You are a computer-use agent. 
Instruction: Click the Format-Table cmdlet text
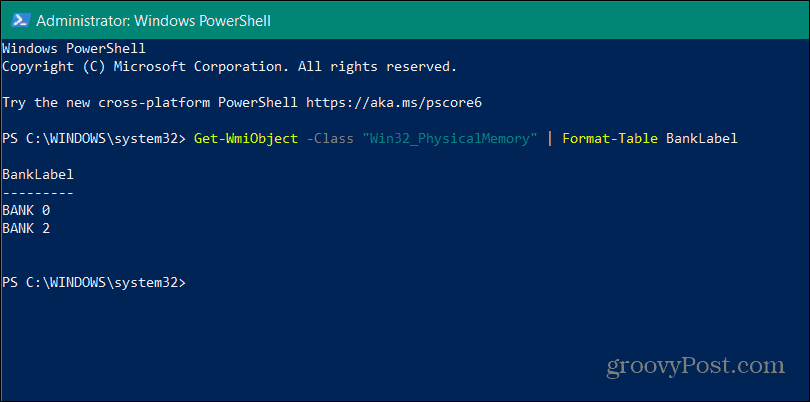(609, 139)
